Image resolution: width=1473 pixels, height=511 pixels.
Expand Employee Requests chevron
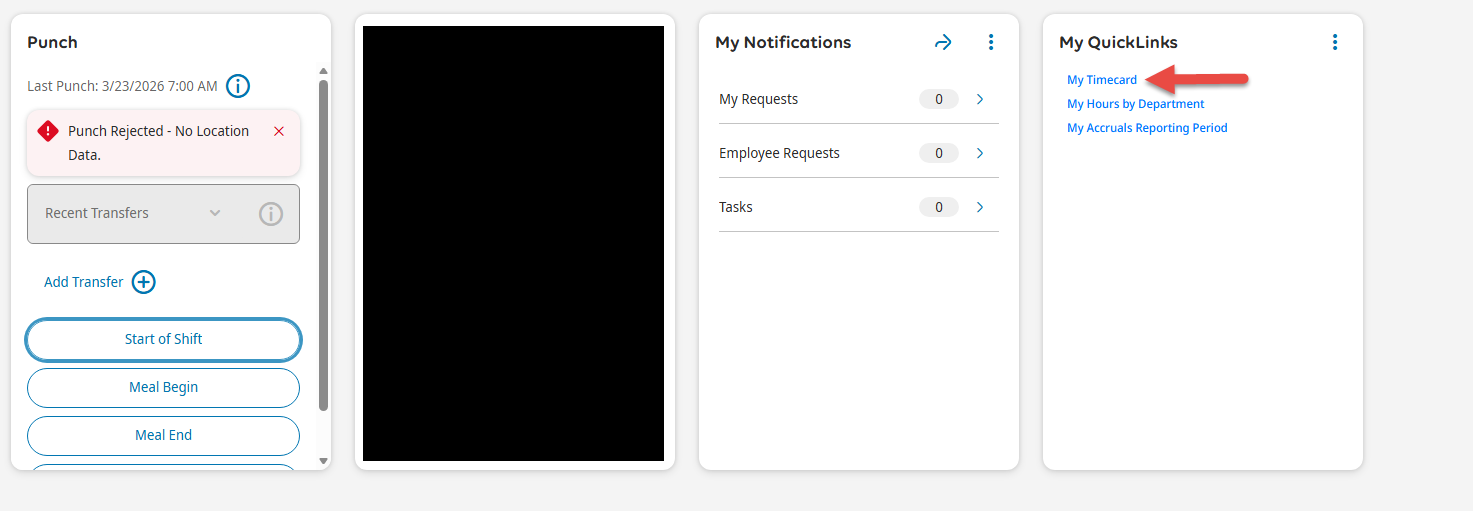[x=980, y=153]
